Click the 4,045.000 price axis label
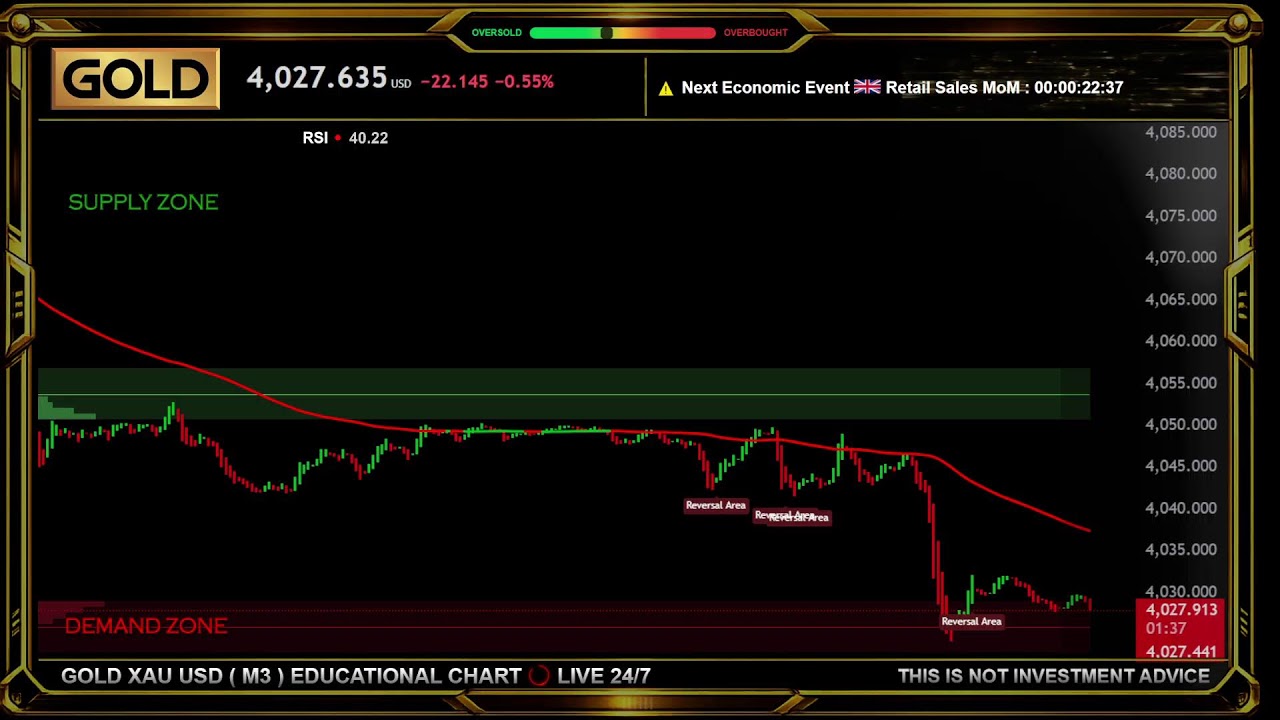This screenshot has width=1280, height=720. (1181, 466)
